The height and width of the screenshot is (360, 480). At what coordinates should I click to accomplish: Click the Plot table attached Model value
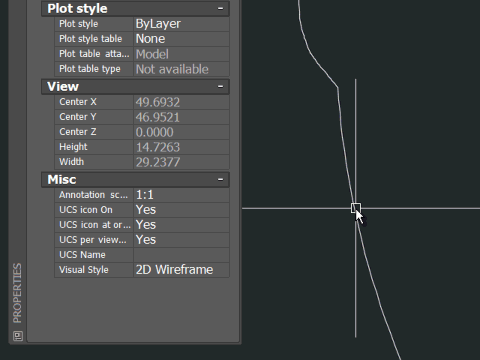(x=181, y=54)
